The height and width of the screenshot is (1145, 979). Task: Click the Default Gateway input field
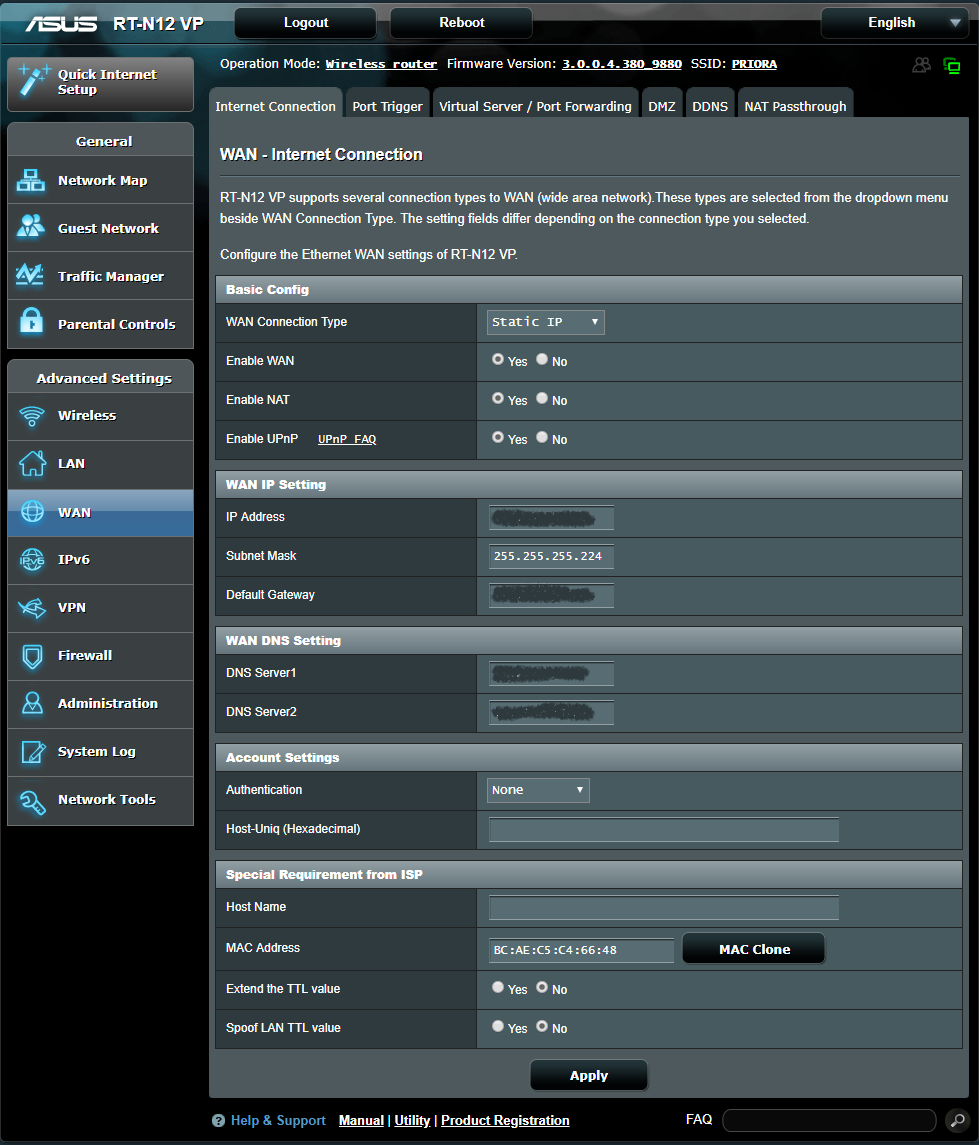551,595
